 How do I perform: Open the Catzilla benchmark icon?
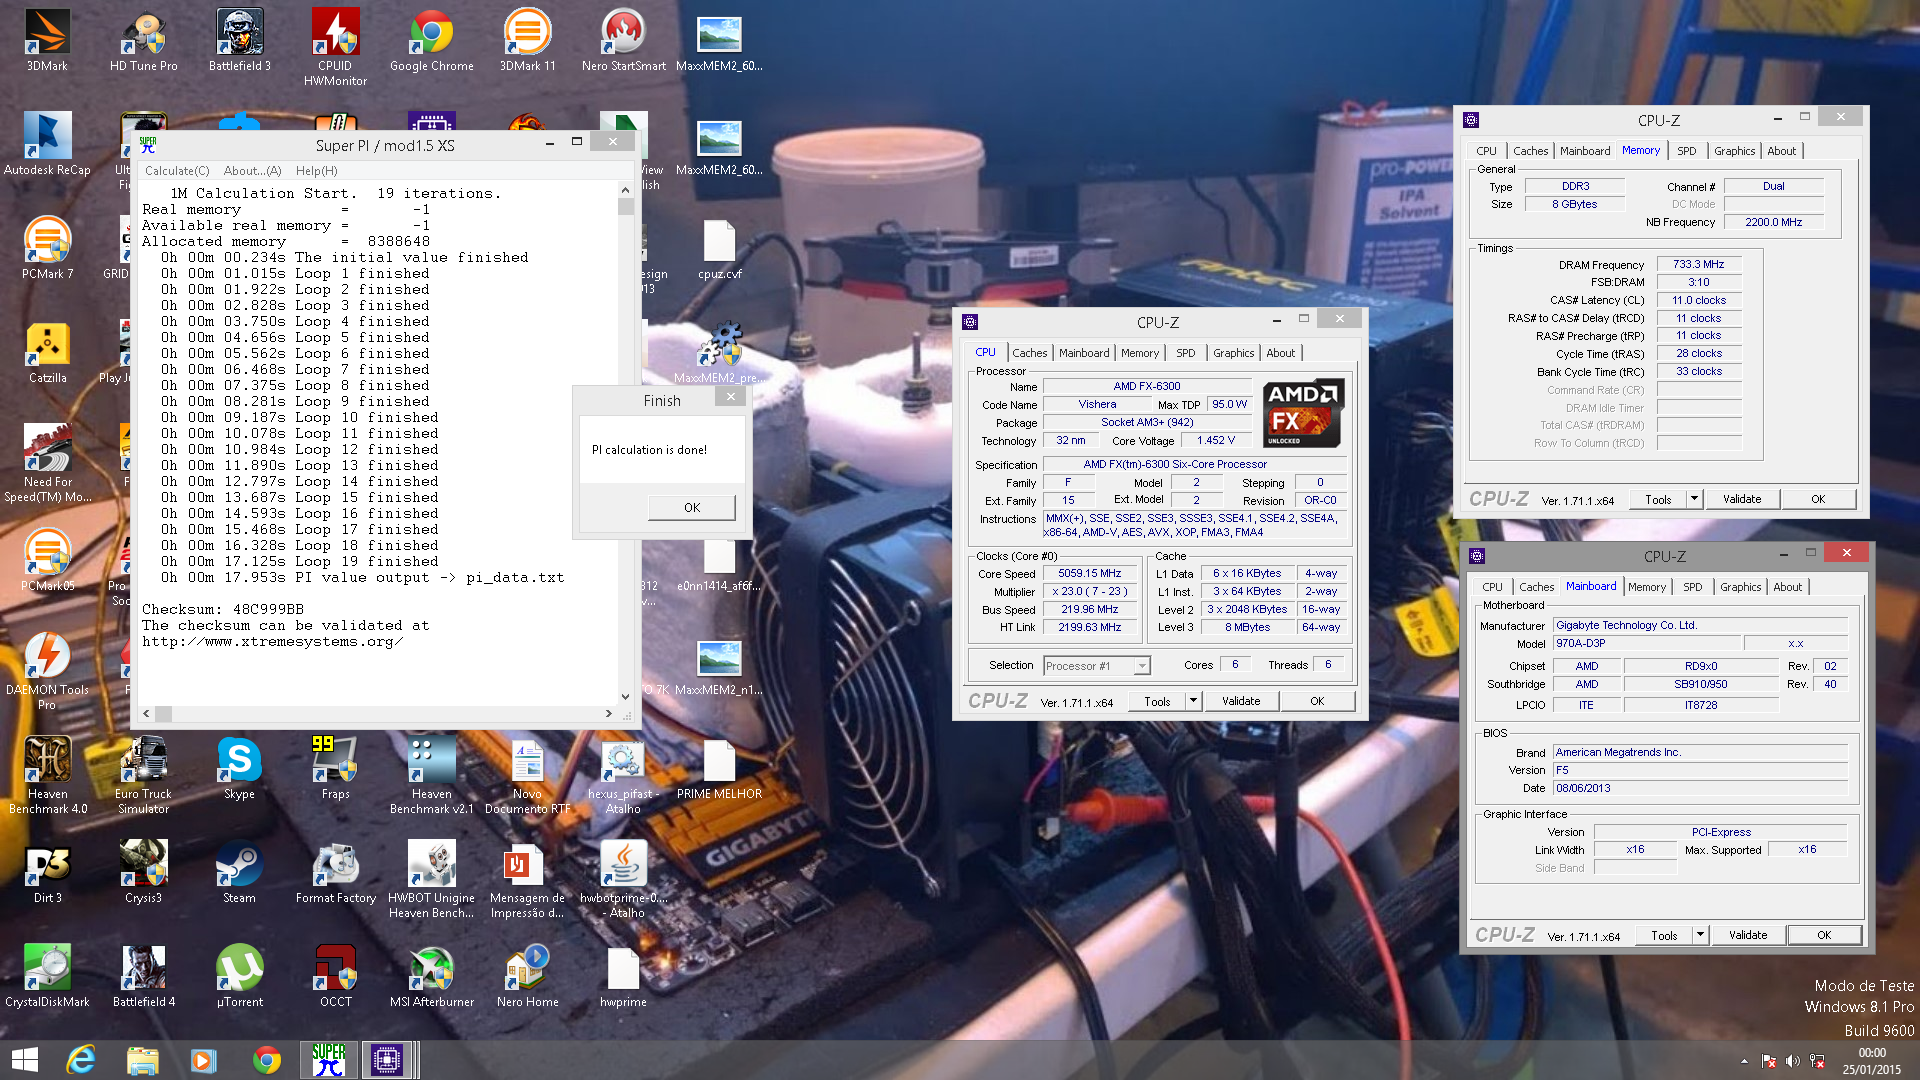47,352
